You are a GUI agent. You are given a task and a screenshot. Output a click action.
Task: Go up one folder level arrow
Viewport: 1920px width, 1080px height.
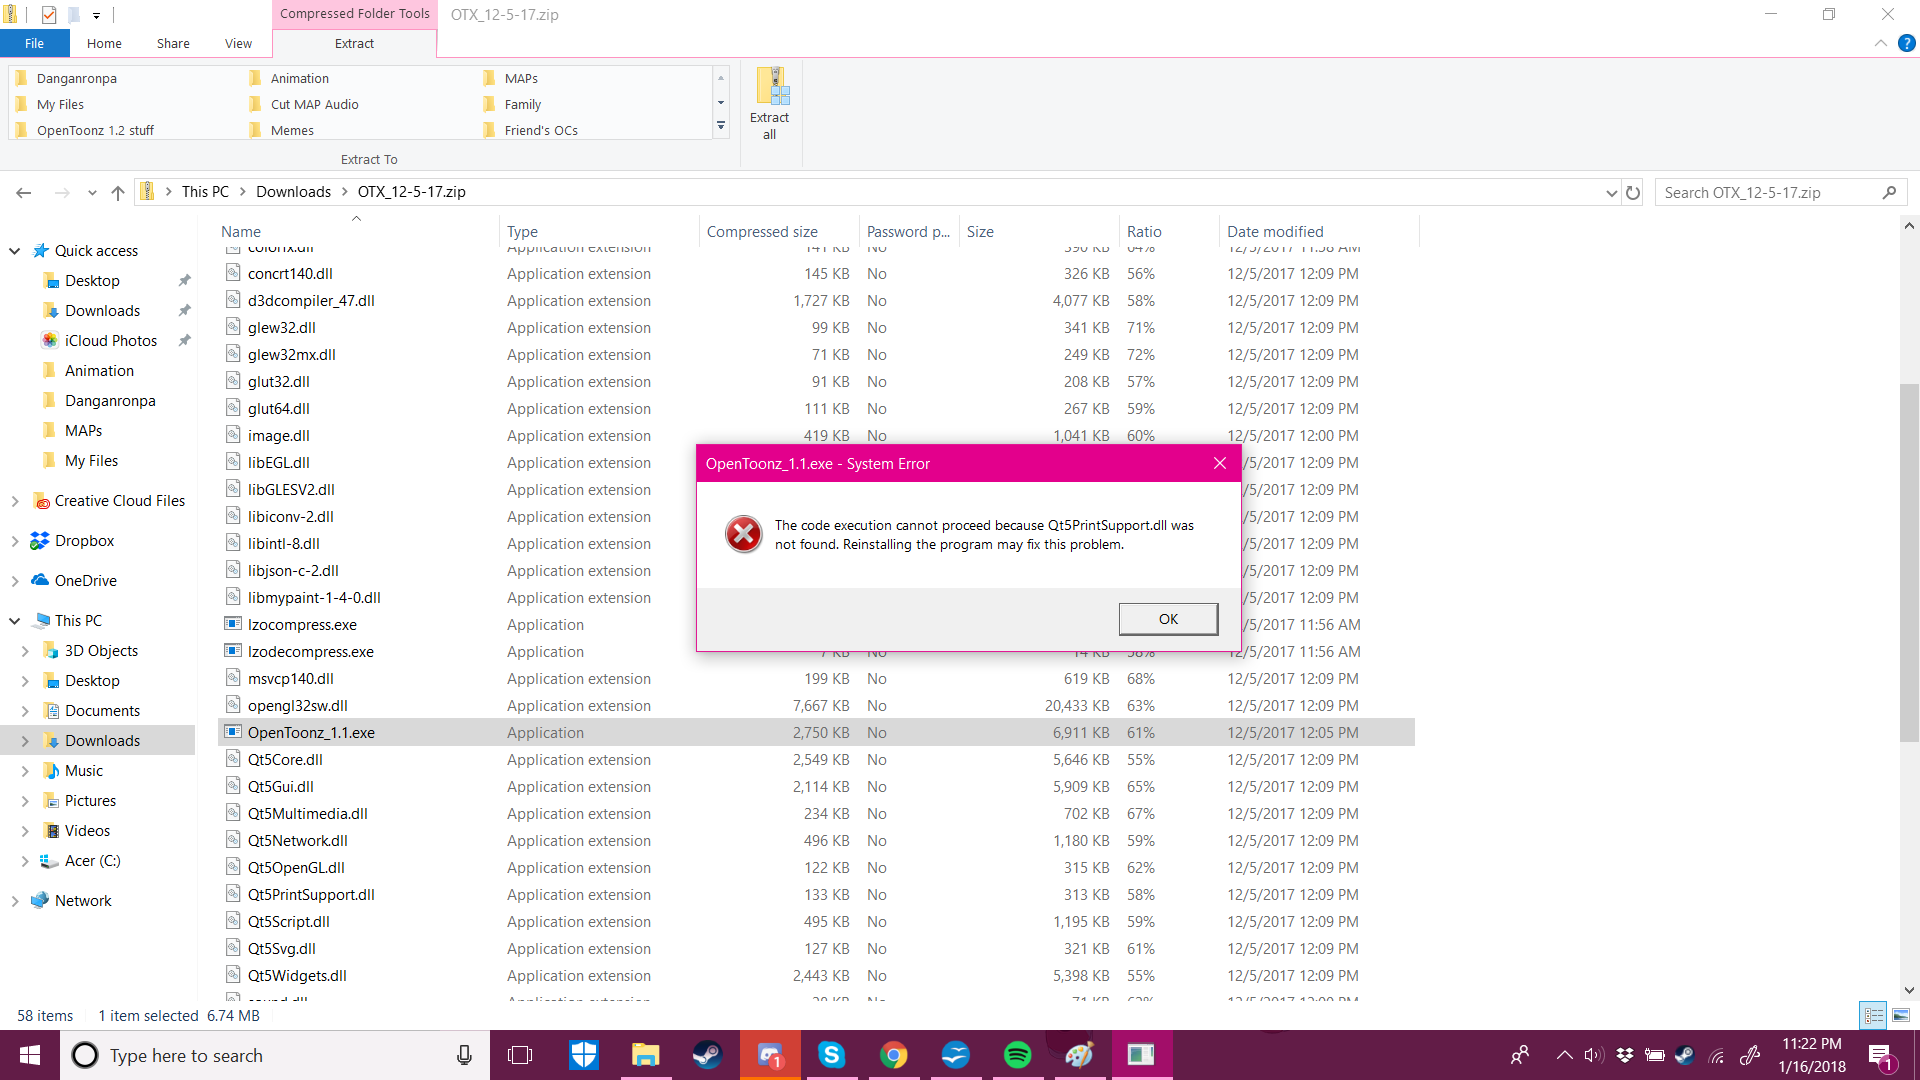coord(118,192)
